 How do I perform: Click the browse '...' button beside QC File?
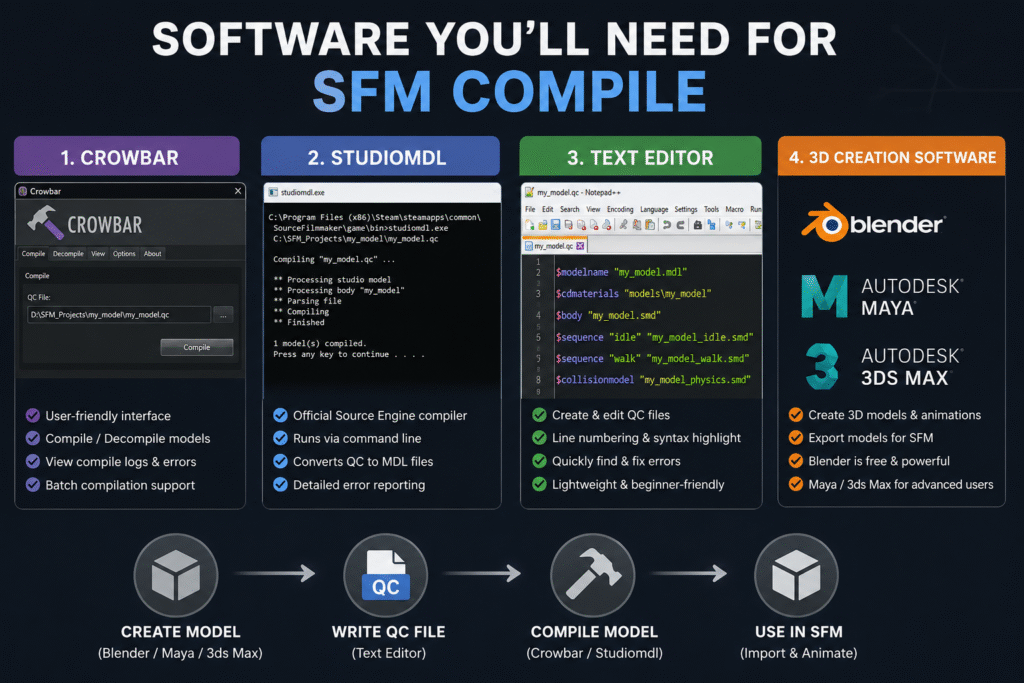click(223, 315)
